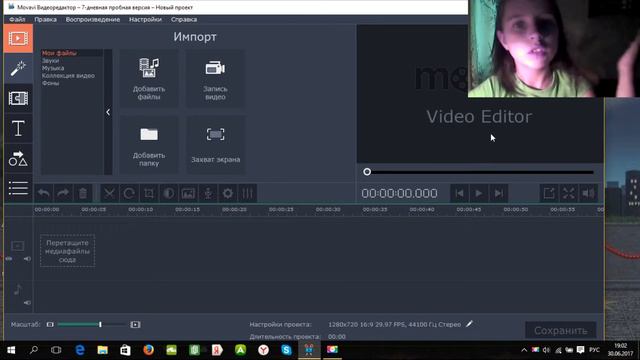The width and height of the screenshot is (640, 360).
Task: Click the Undo arrow in toolbar
Action: coord(44,193)
